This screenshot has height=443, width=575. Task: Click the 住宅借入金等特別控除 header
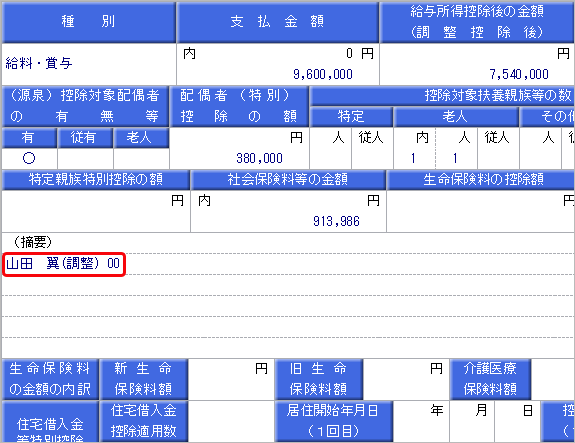click(x=50, y=422)
